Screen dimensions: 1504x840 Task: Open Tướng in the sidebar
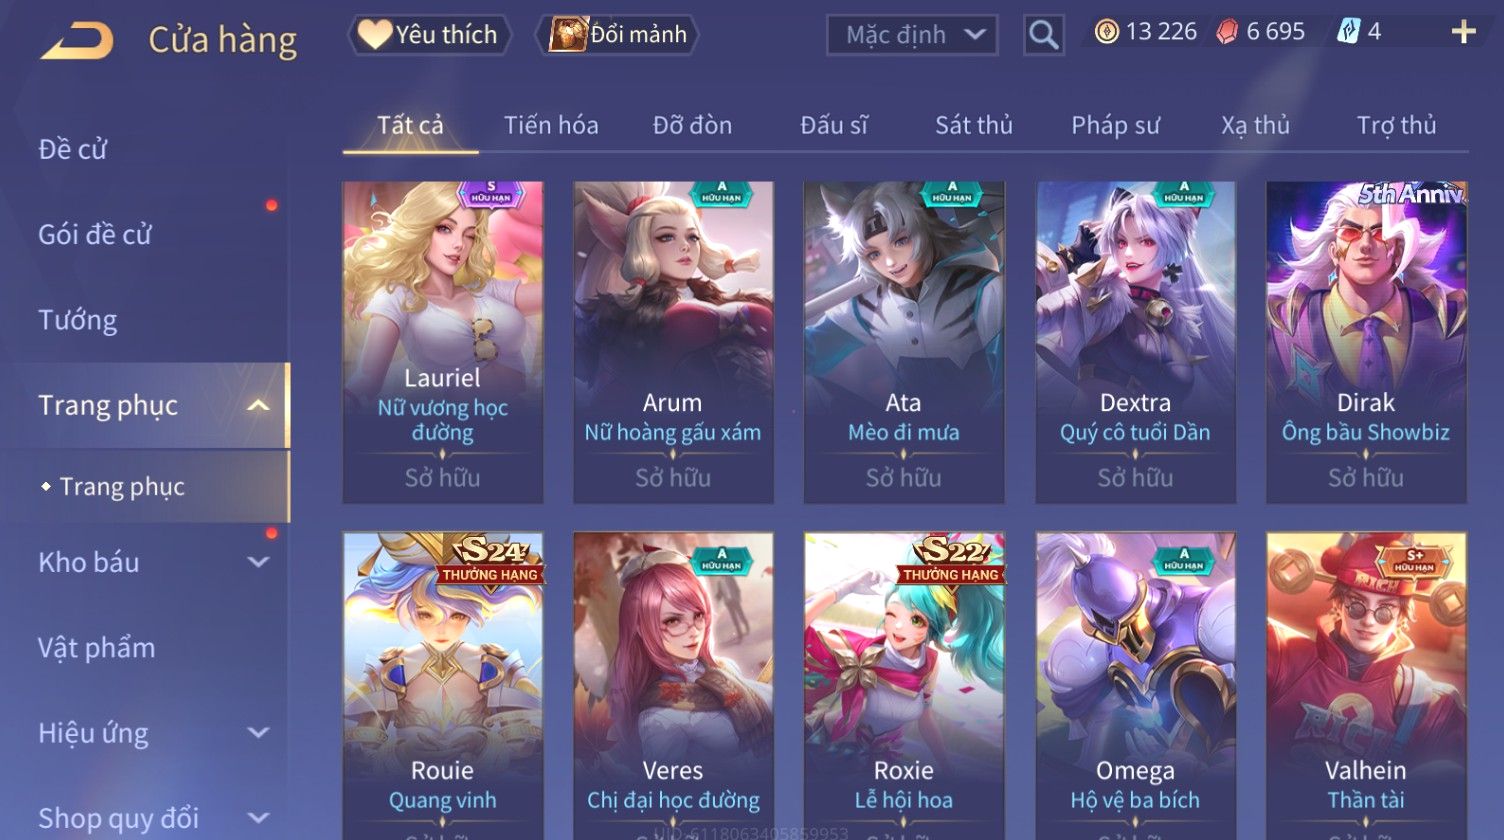[78, 320]
